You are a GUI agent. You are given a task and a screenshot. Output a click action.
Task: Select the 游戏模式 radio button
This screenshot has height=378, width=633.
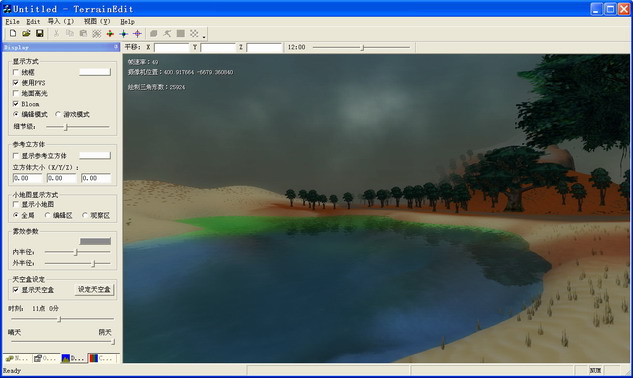[58, 114]
